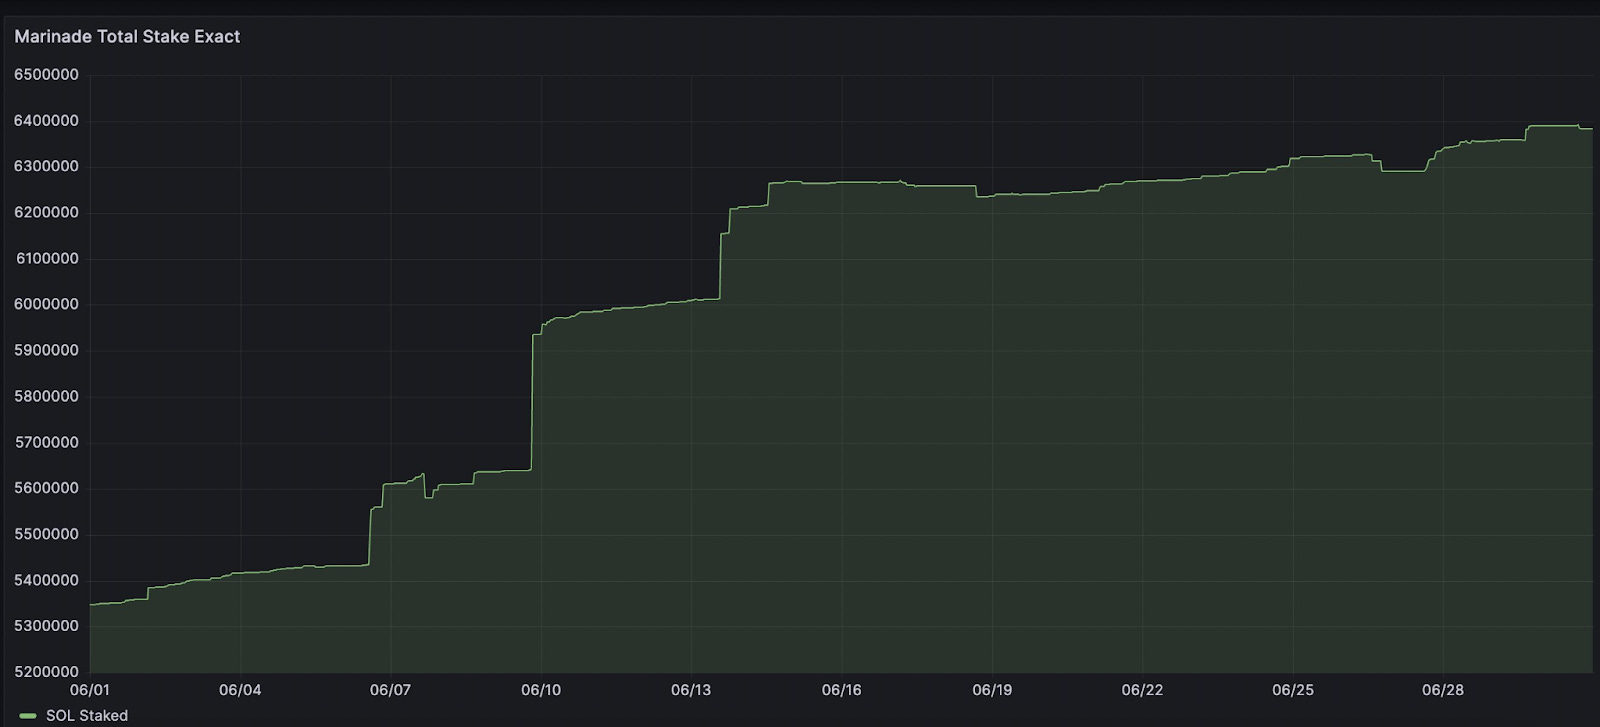Screen dimensions: 1600x727
Task: Click the 06/04 x-axis date label
Action: (240, 690)
